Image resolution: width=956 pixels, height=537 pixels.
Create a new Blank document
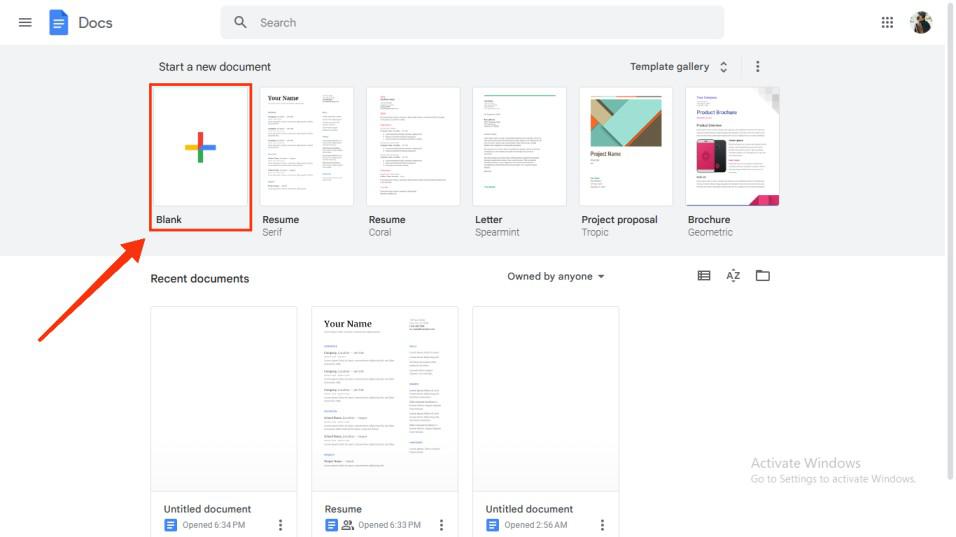(x=200, y=147)
